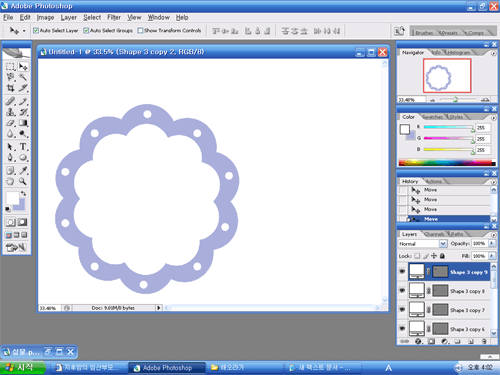Switch to the Swatches tab
The image size is (500, 375).
[x=432, y=117]
